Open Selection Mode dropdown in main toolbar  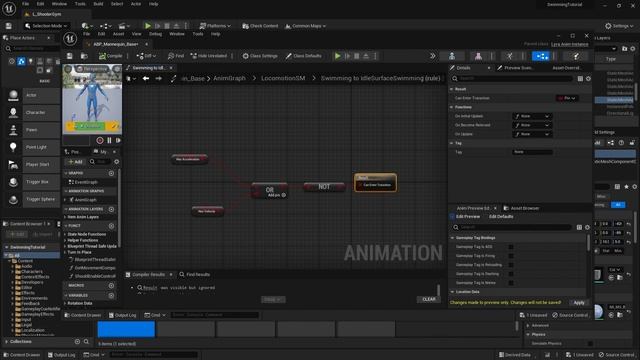(46, 26)
